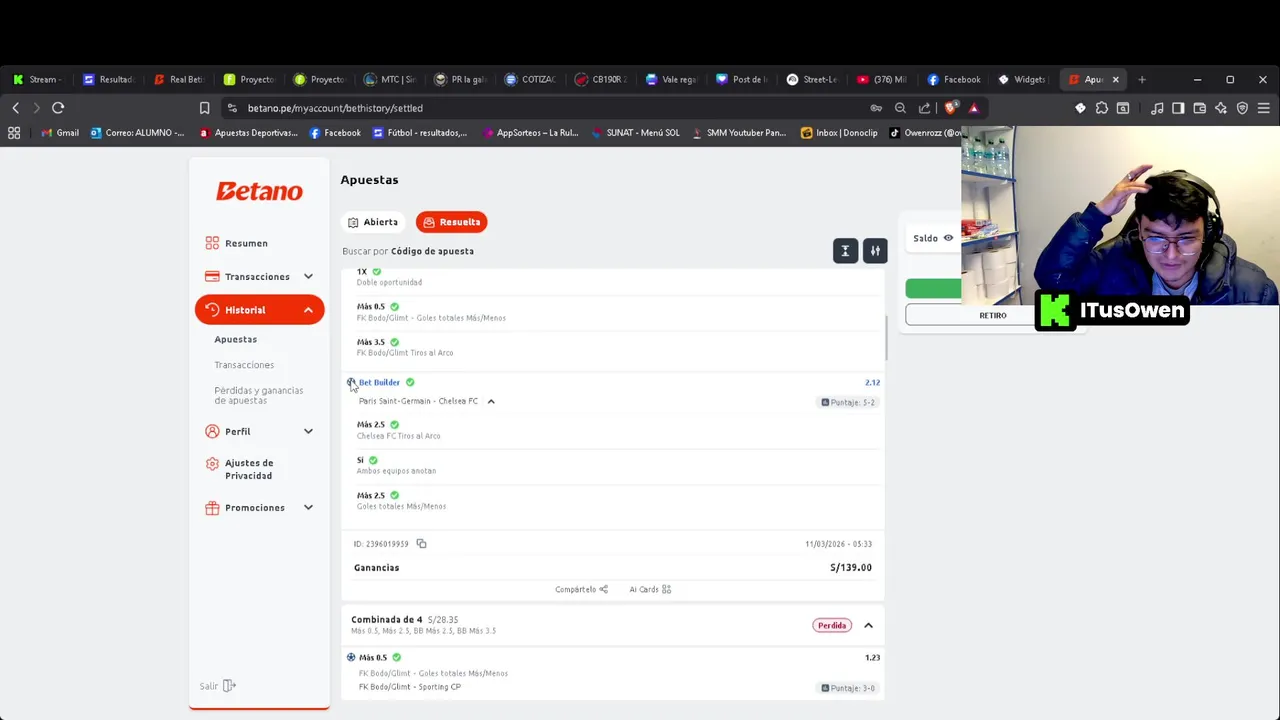Open the AppSorteos - La Rul... bookmark
1280x720 pixels.
529,133
